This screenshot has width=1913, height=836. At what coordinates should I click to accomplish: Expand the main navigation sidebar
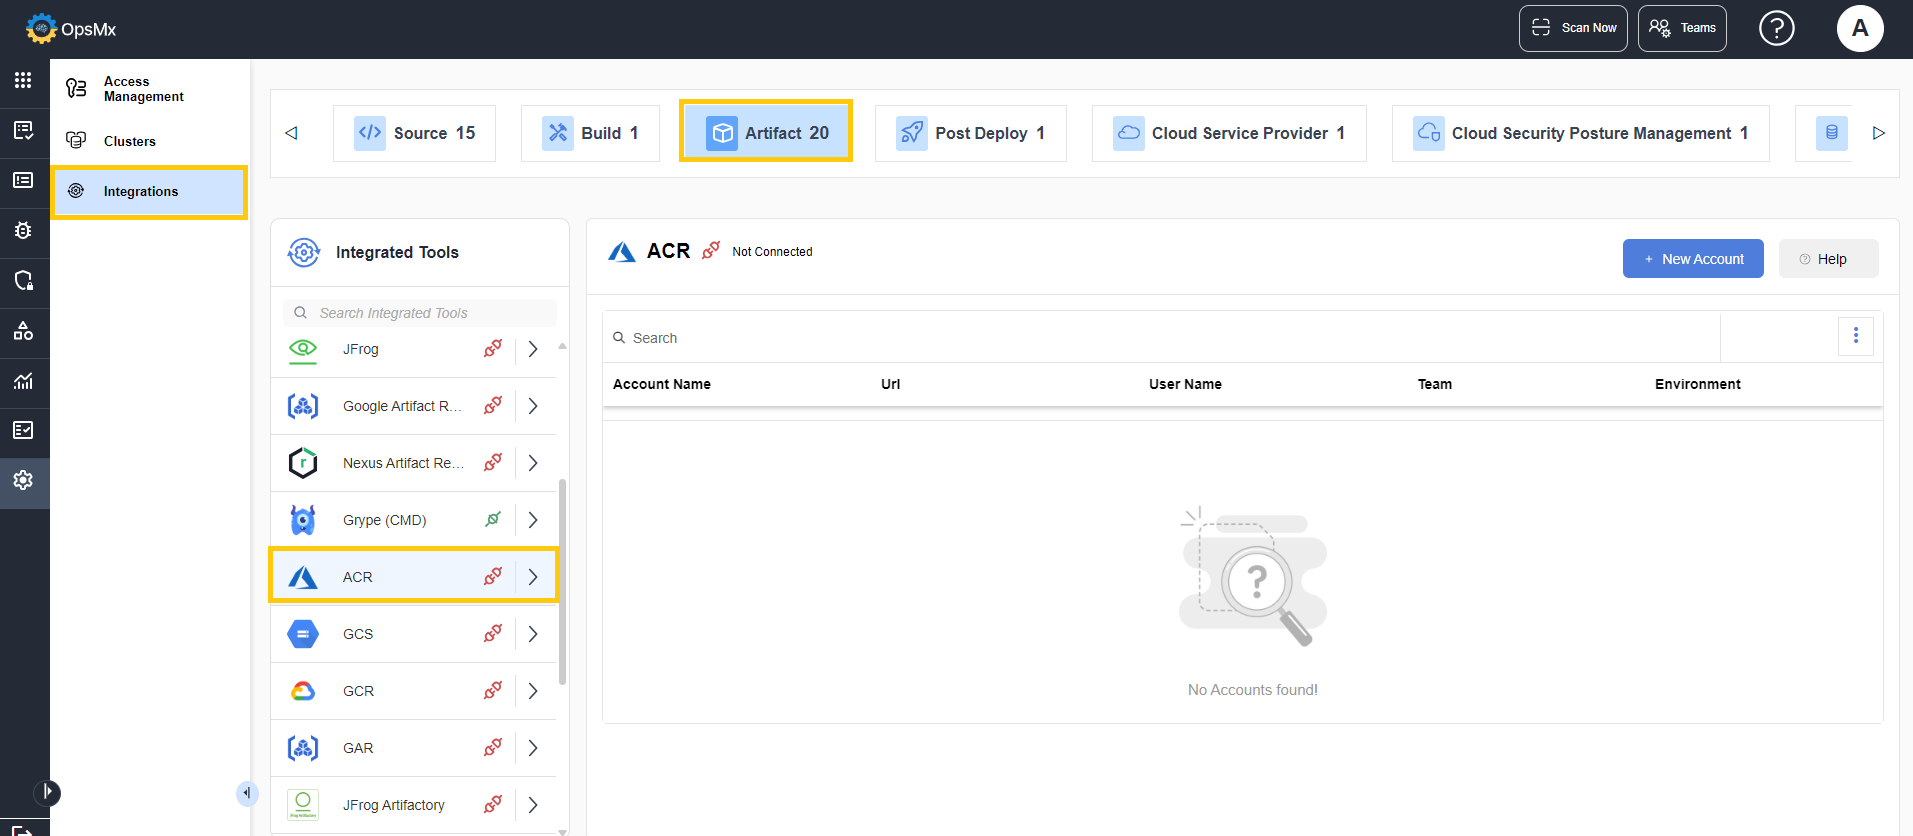(47, 792)
